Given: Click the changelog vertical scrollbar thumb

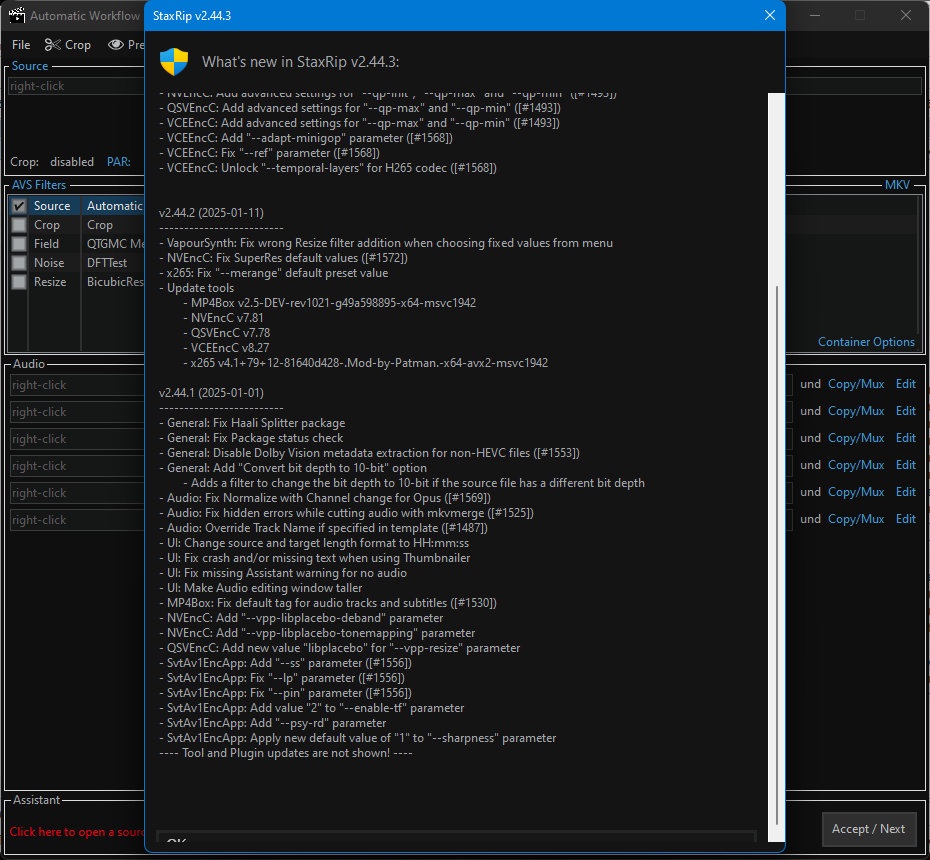Looking at the screenshot, I should pos(776,555).
